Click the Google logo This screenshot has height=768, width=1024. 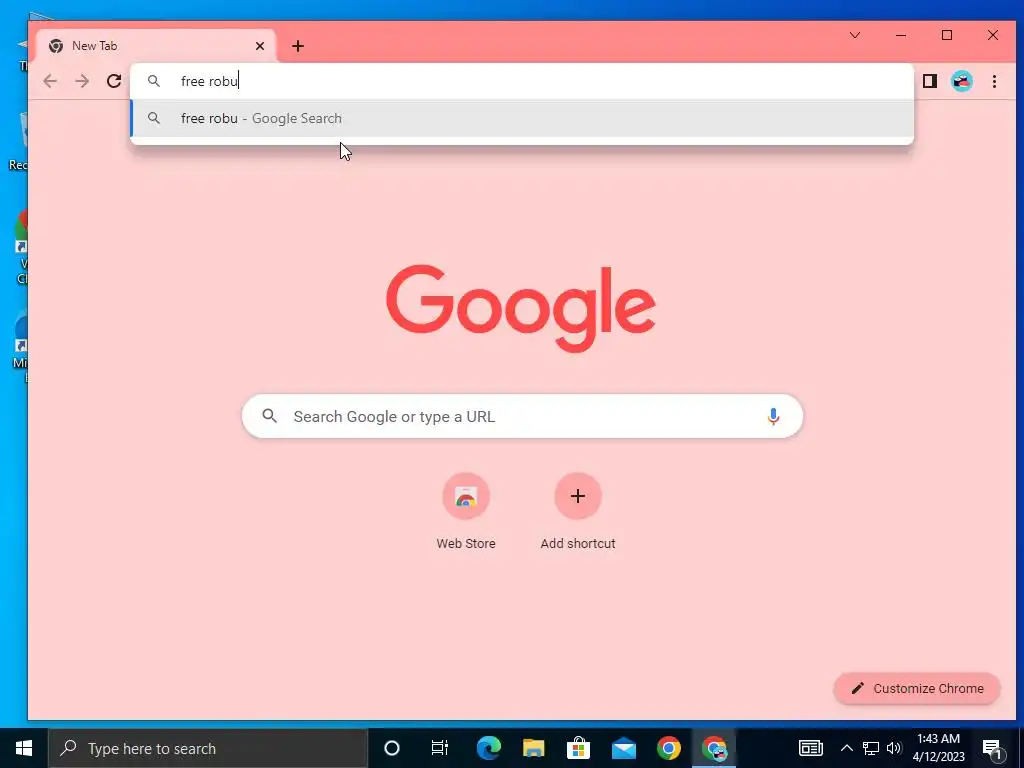[x=520, y=307]
